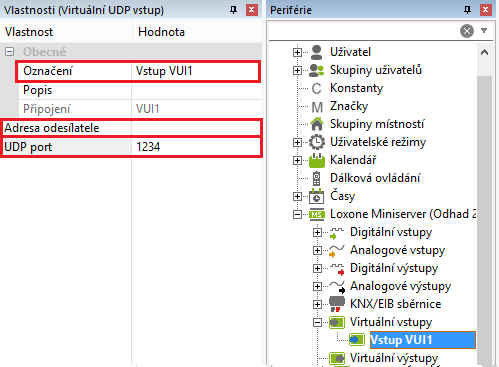Close the Periférie panel
This screenshot has height=367, width=499.
(486, 10)
